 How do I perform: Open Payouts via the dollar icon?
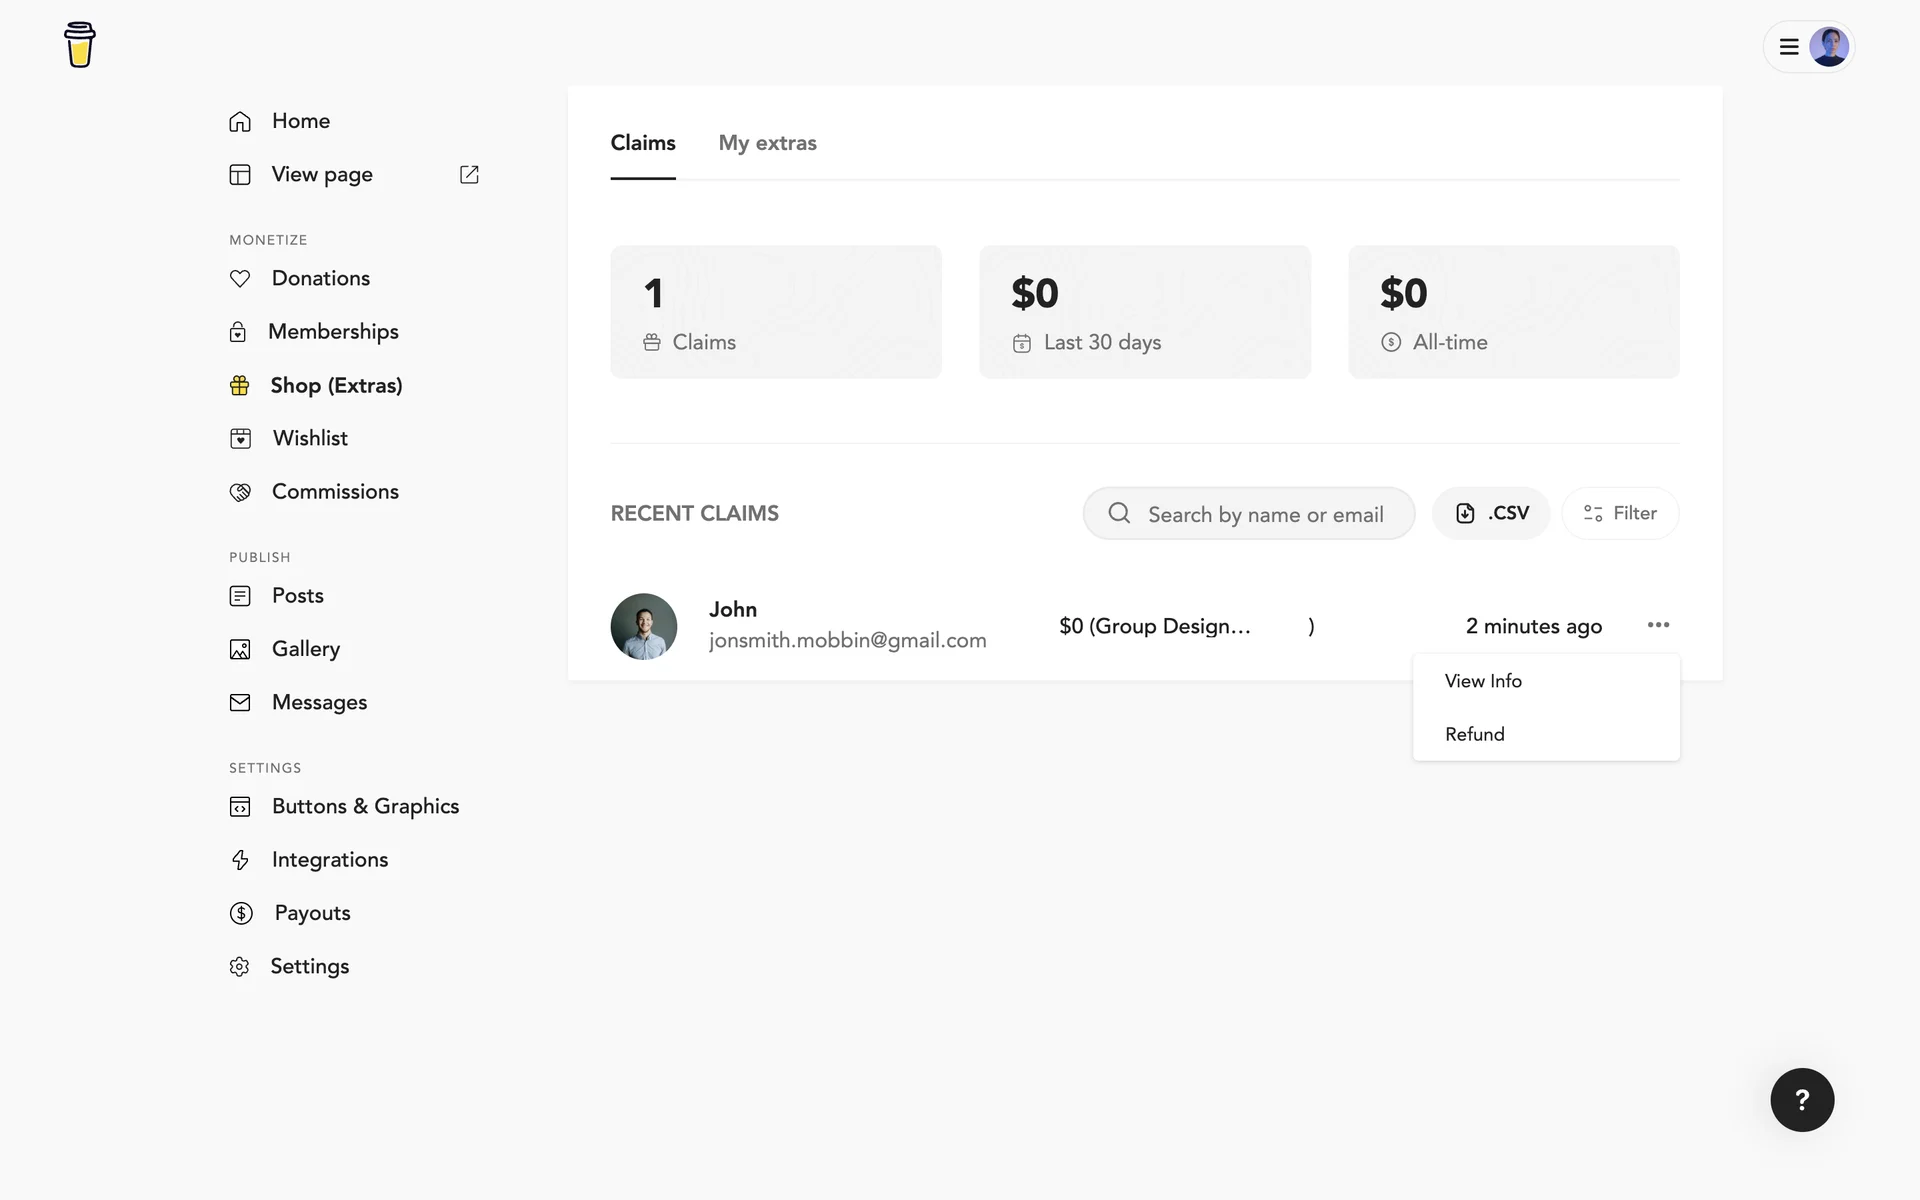coord(241,913)
